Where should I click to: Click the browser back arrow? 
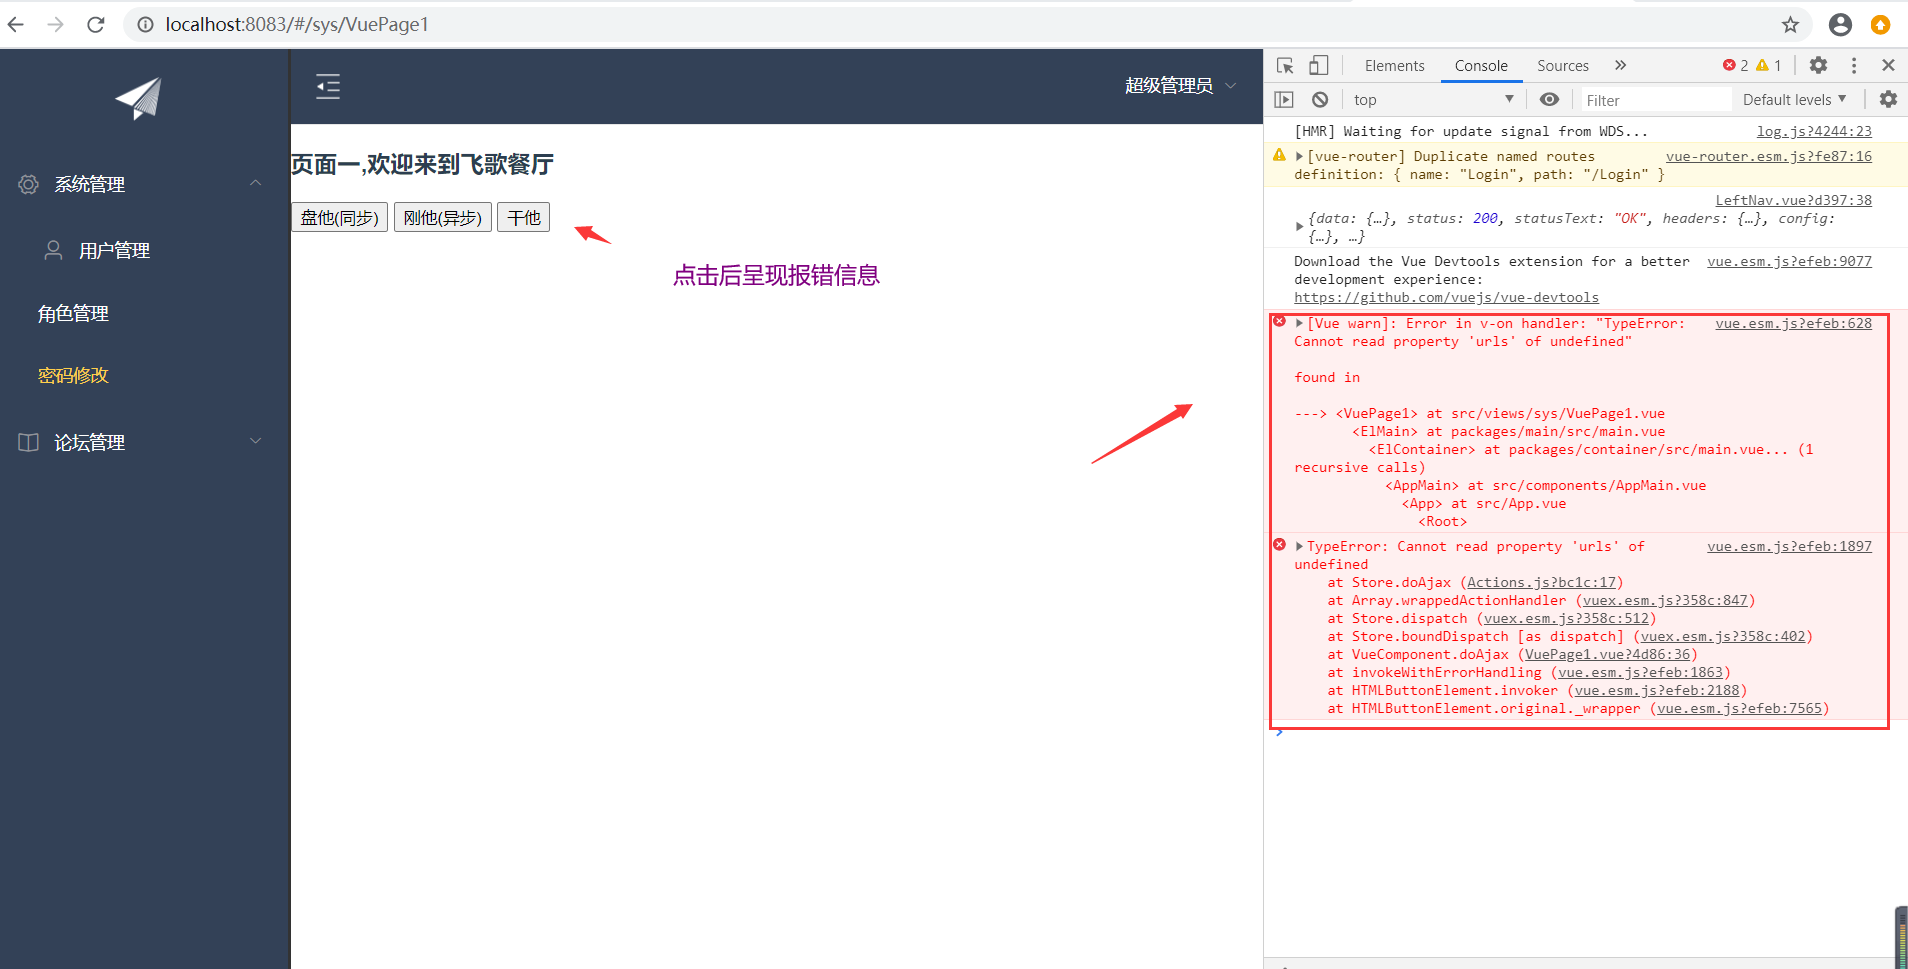coord(16,25)
